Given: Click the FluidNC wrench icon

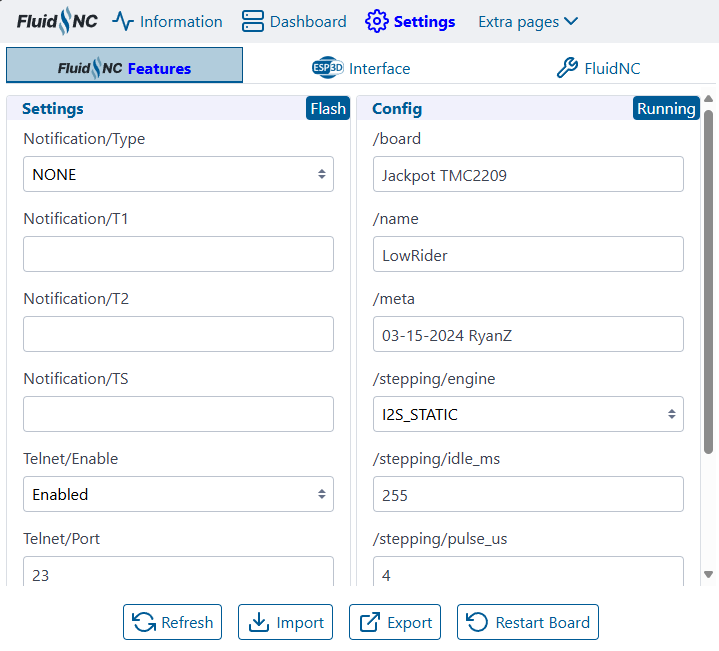Looking at the screenshot, I should [x=567, y=68].
